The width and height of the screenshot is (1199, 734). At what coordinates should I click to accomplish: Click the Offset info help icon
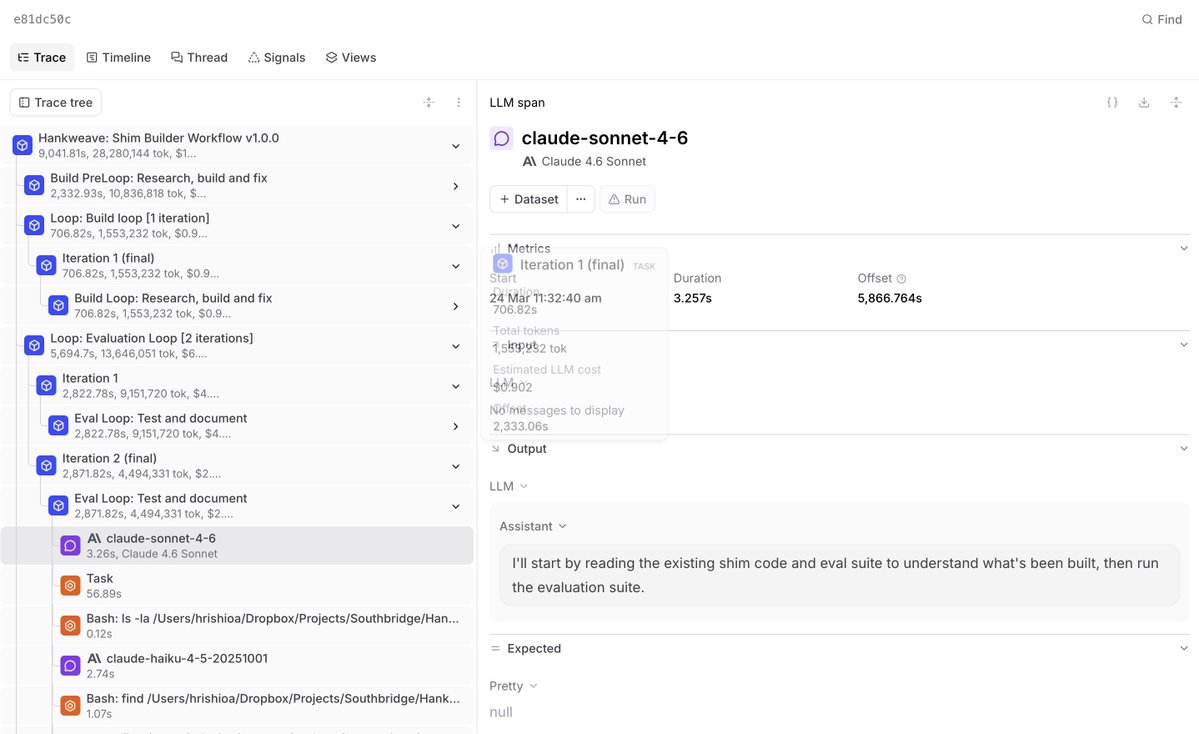tap(902, 279)
